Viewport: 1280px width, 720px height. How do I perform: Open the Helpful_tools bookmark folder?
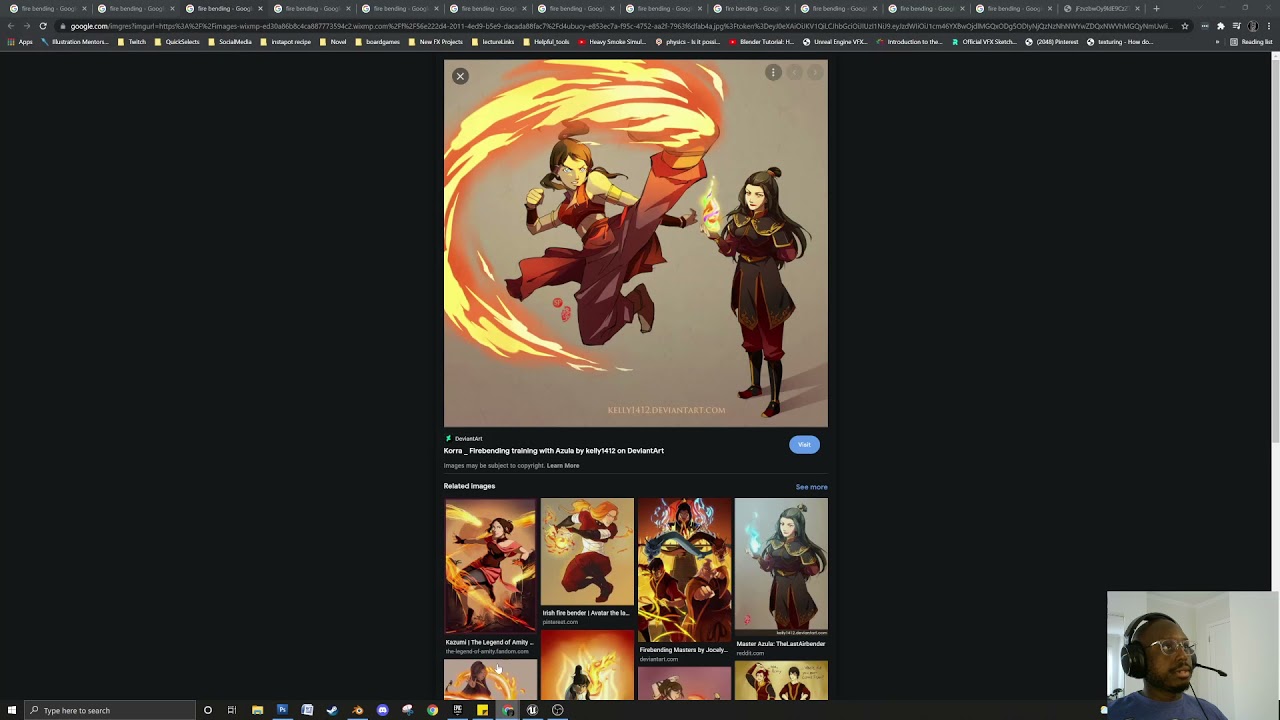point(546,42)
